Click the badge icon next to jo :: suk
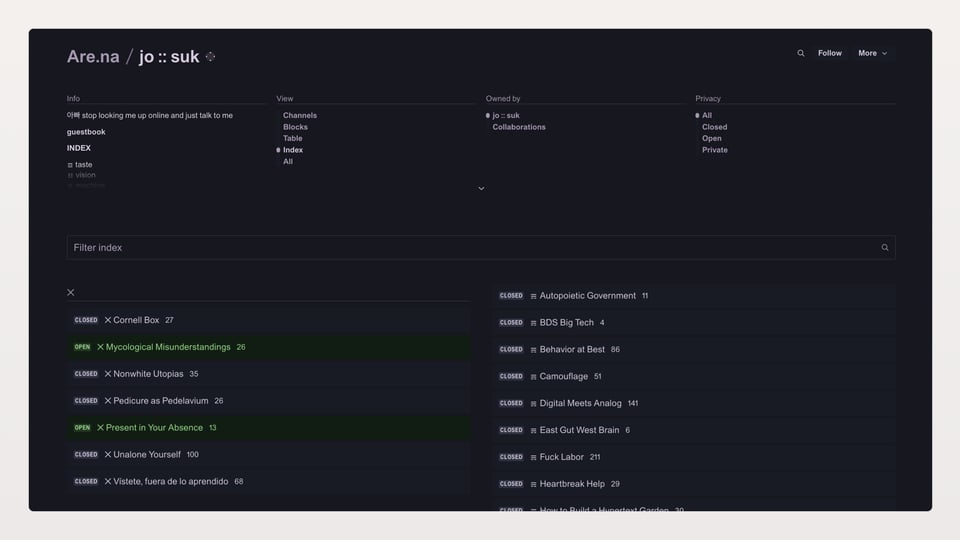The width and height of the screenshot is (960, 540). [x=210, y=57]
